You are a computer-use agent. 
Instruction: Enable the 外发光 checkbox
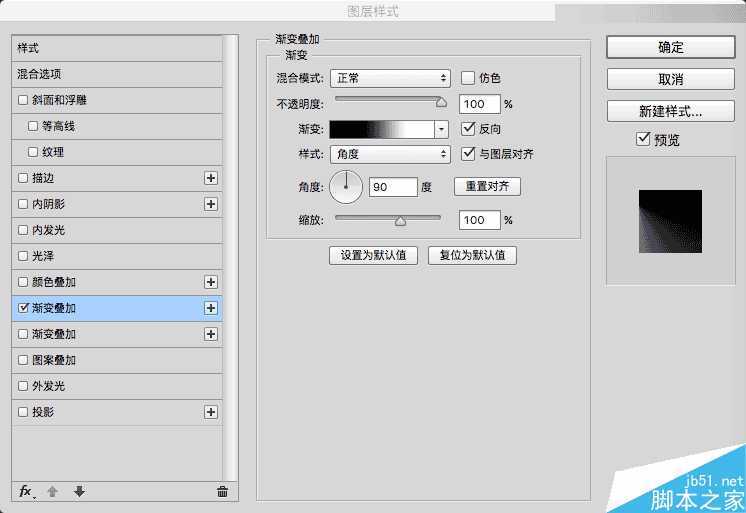23,386
